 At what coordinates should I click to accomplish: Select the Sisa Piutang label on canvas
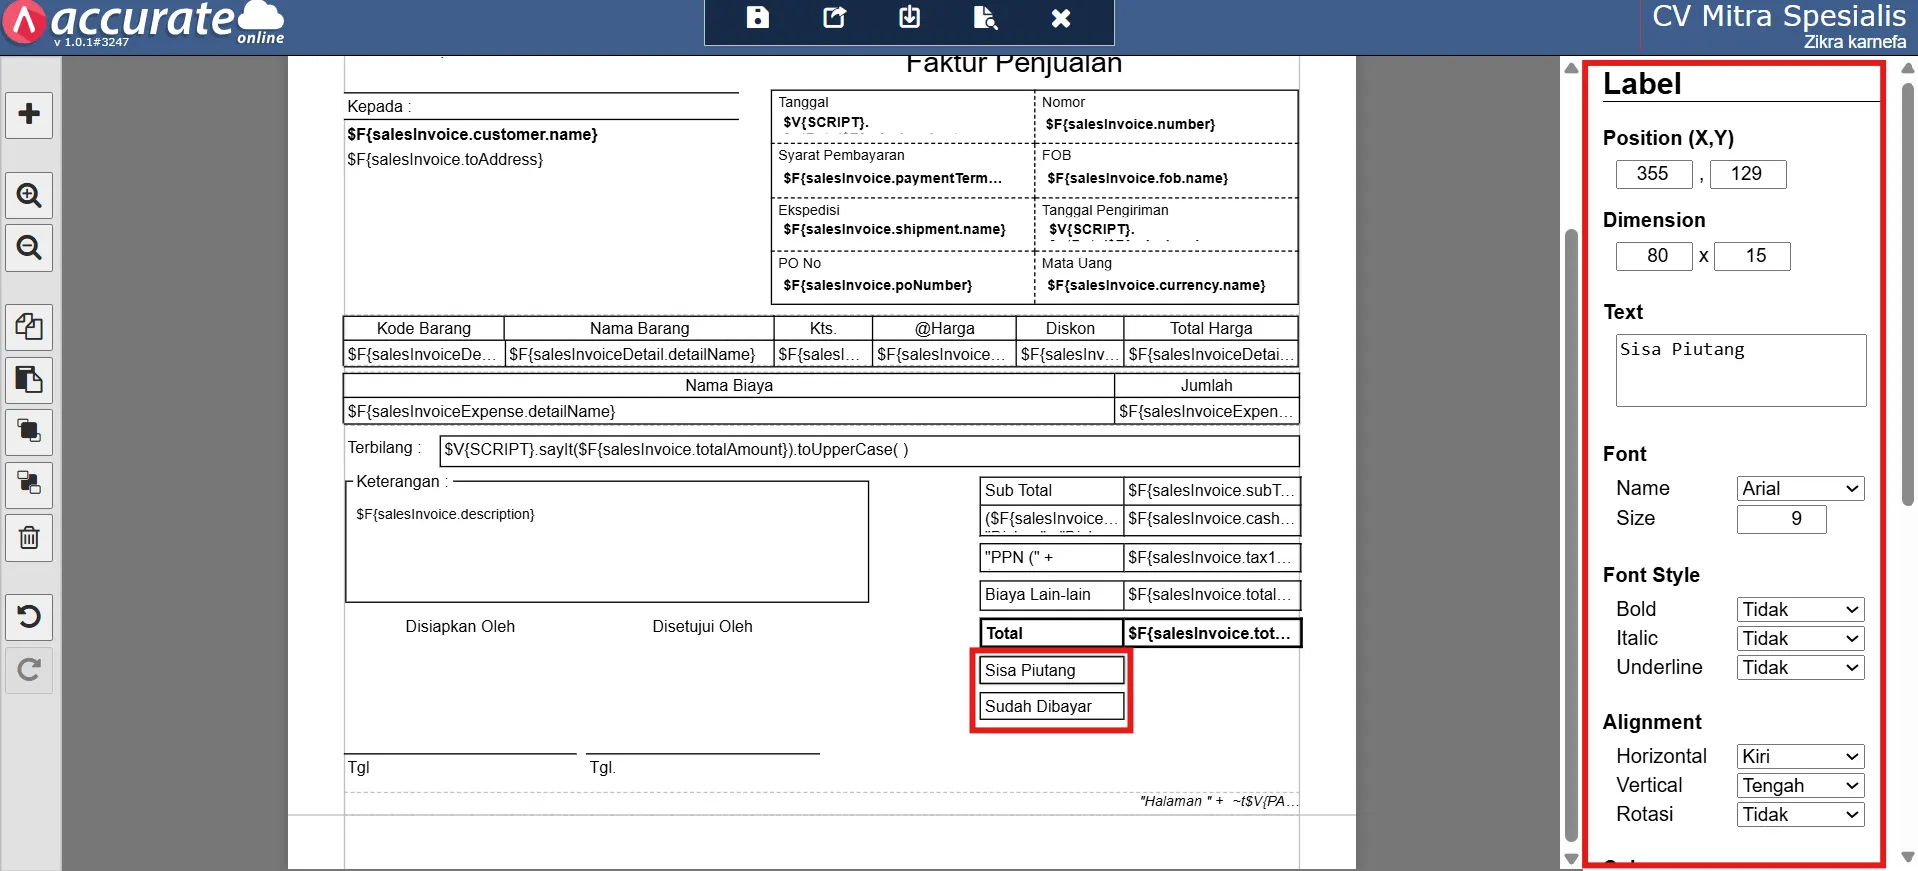(1051, 670)
